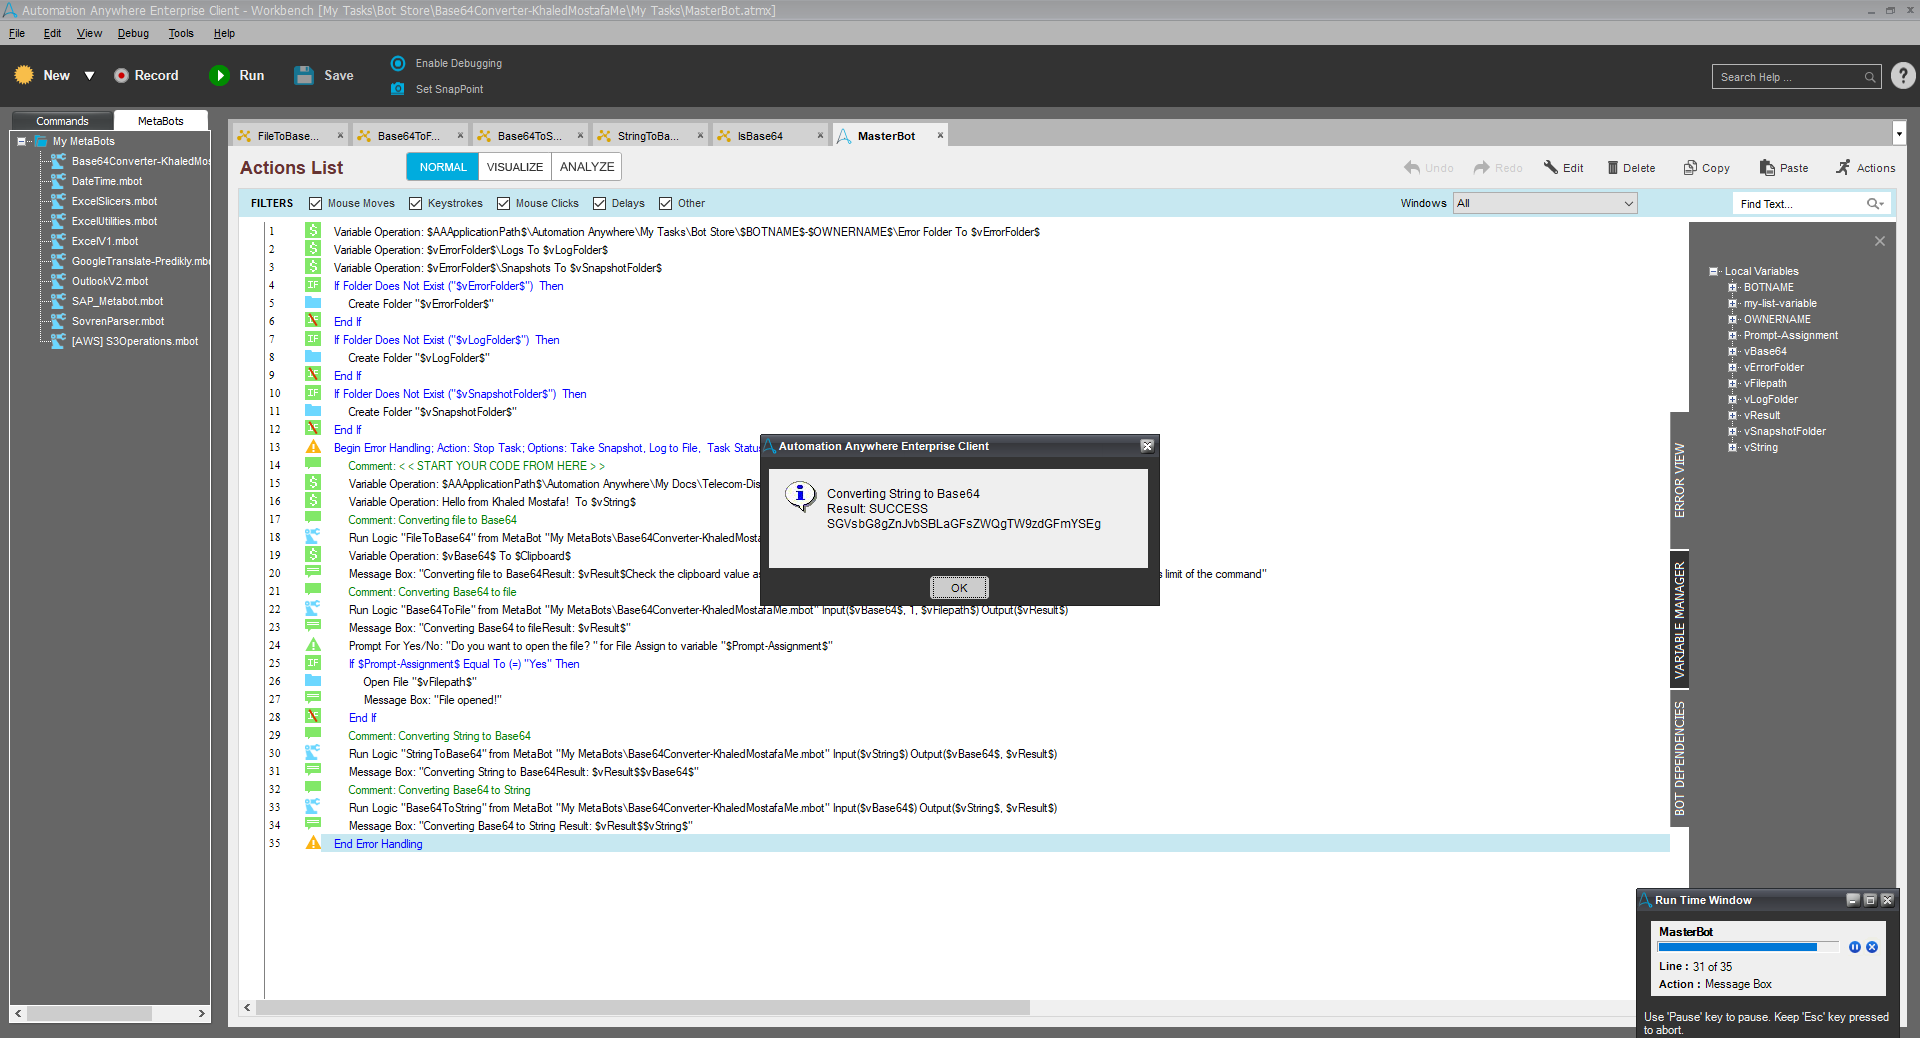Click the Actions List horizontal scrollbar
1920x1038 pixels.
(643, 1008)
